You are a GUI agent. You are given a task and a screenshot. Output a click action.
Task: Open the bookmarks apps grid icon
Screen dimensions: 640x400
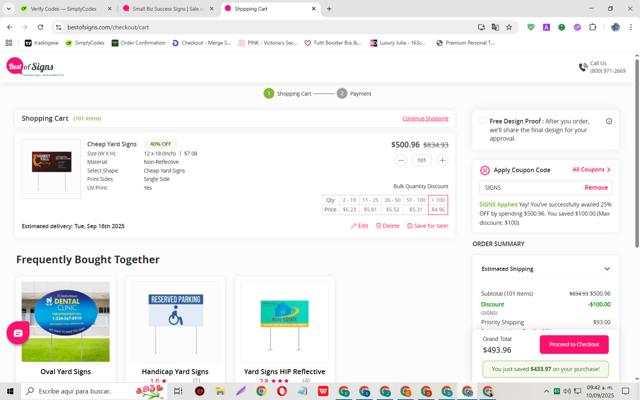pyautogui.click(x=9, y=42)
